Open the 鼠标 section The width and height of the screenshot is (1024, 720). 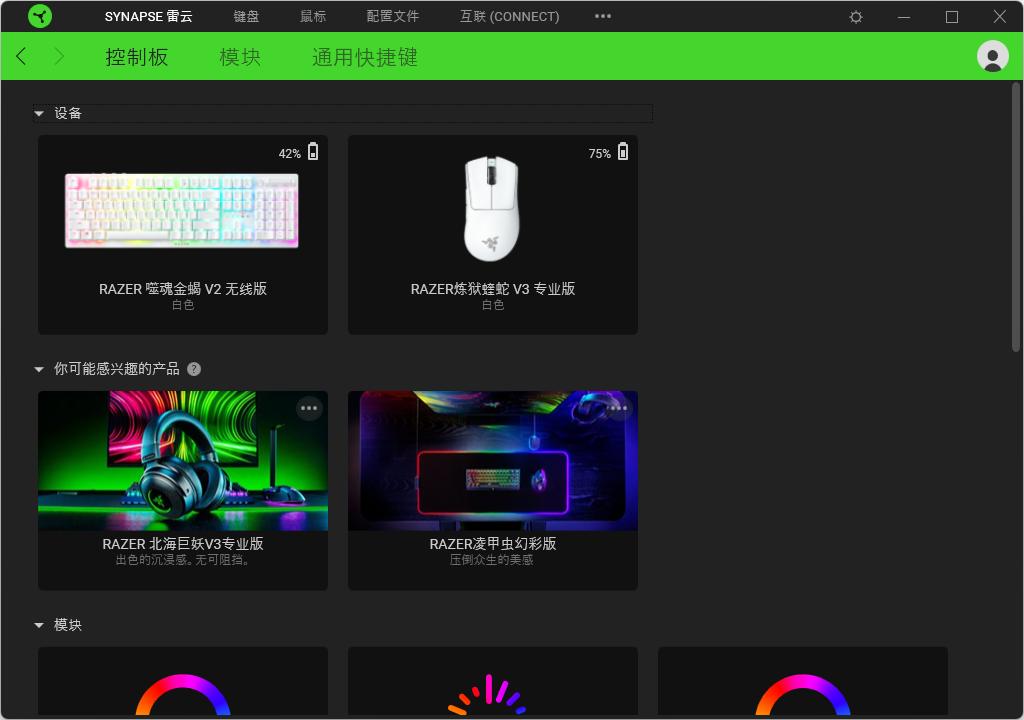pos(313,16)
